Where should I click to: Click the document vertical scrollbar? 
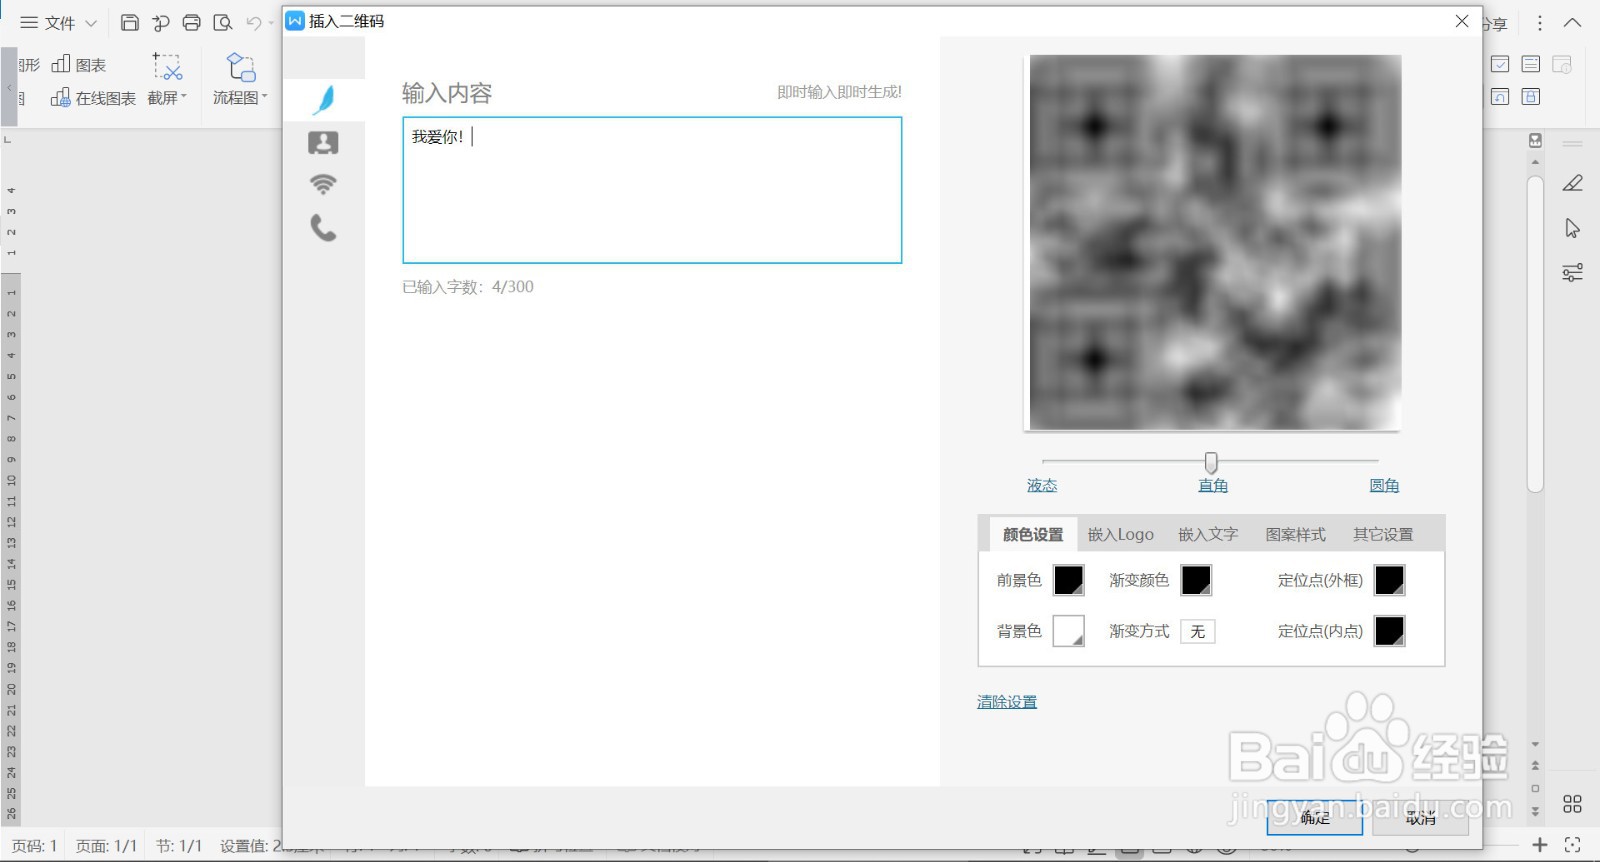click(1535, 334)
